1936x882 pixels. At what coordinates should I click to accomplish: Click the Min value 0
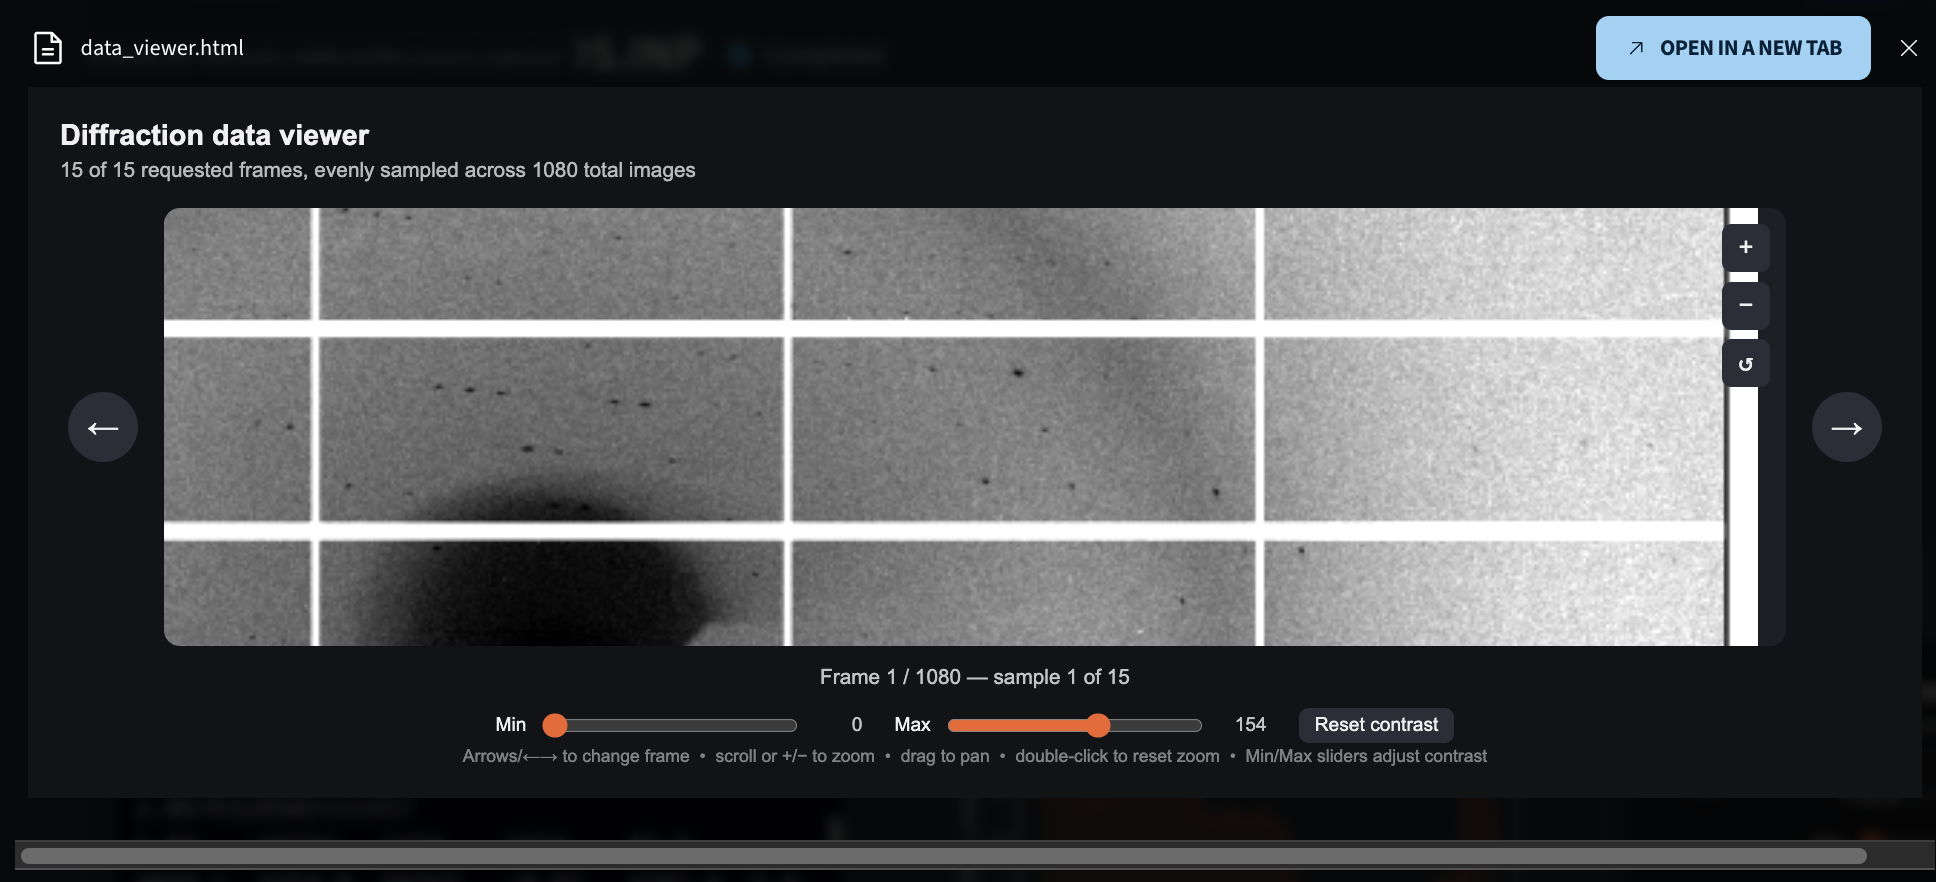(857, 725)
